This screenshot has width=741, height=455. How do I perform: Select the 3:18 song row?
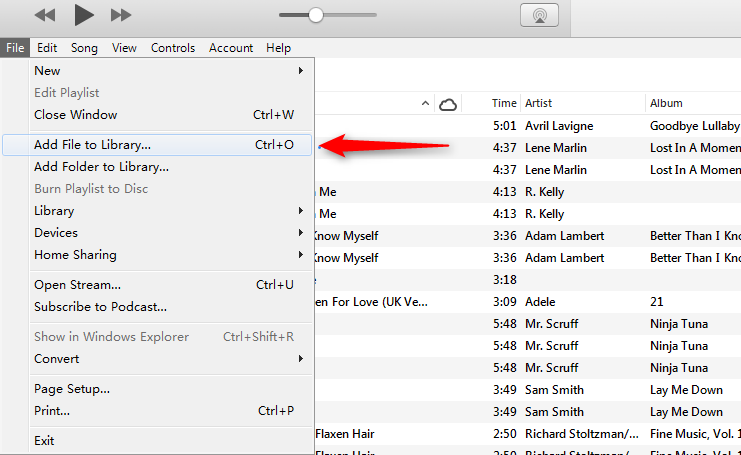point(528,280)
